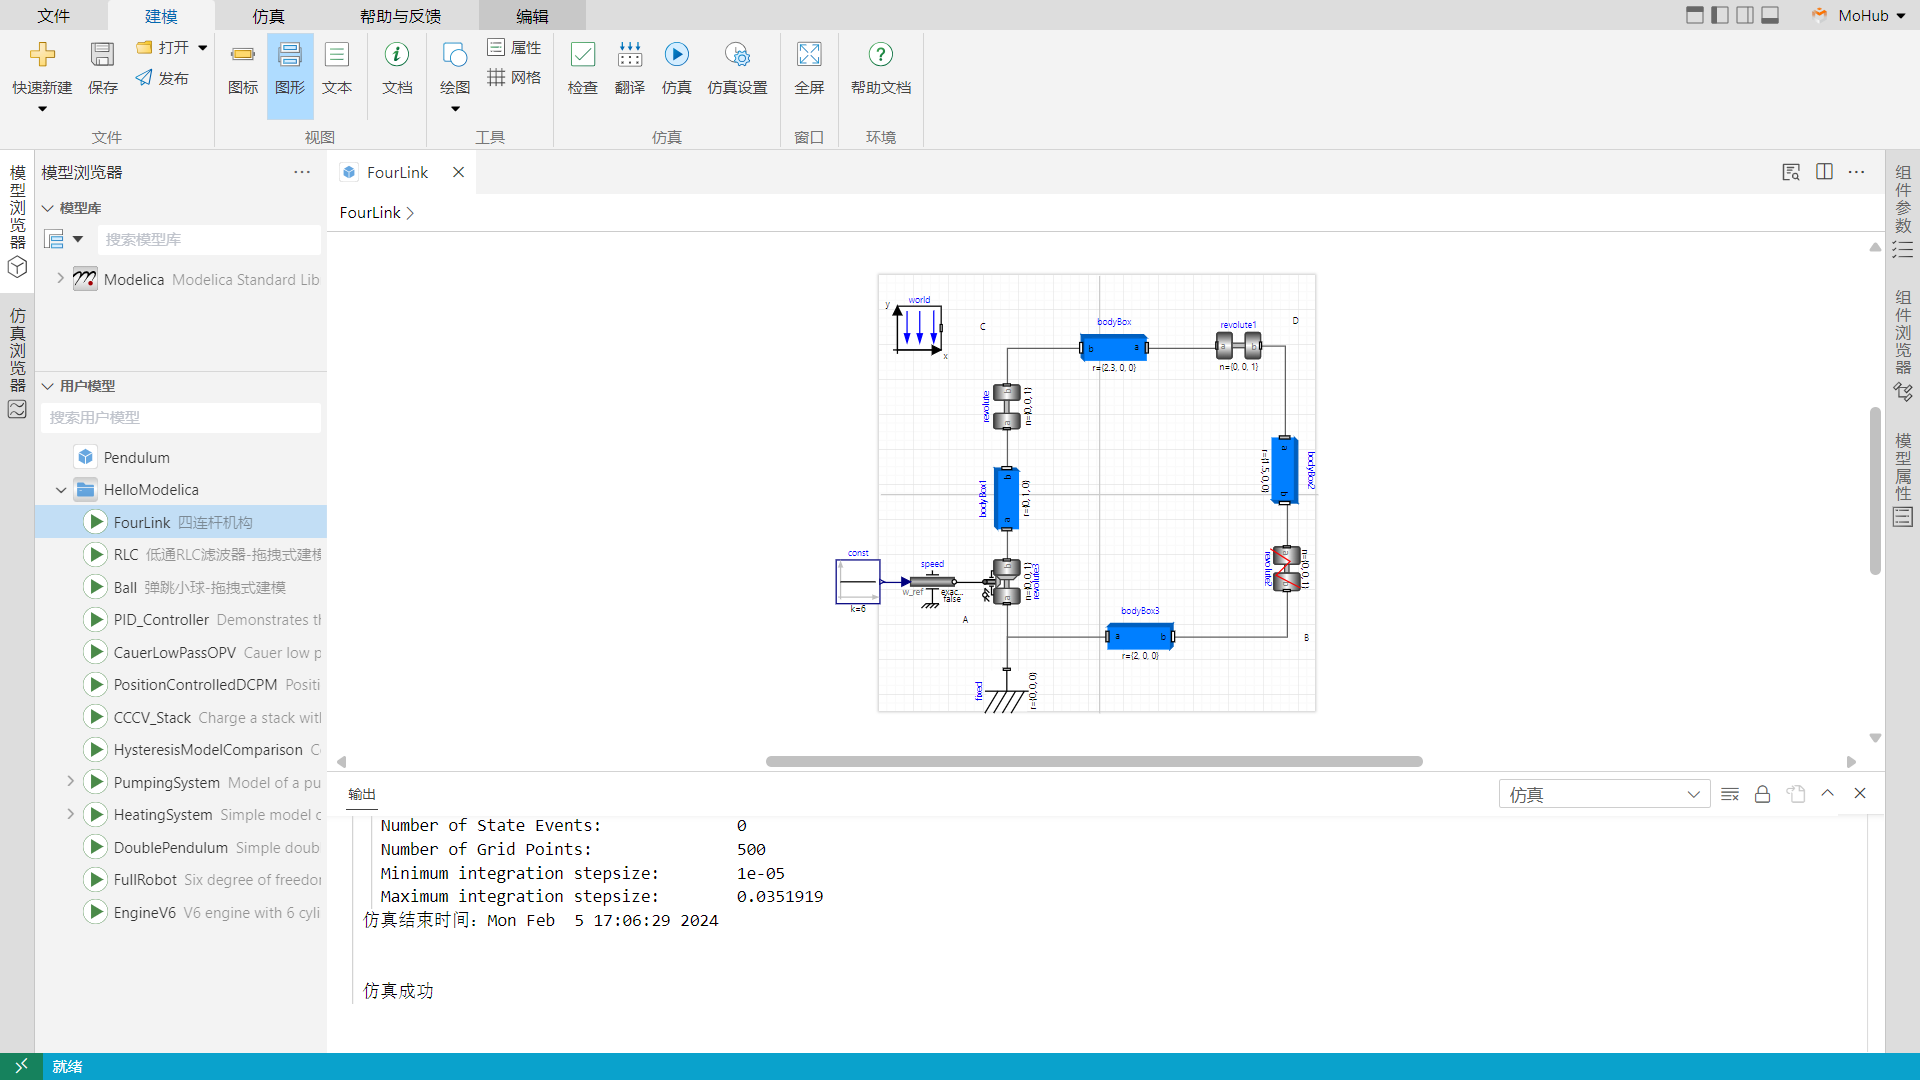
Task: Collapse the HelloModelica folder
Action: [61, 490]
